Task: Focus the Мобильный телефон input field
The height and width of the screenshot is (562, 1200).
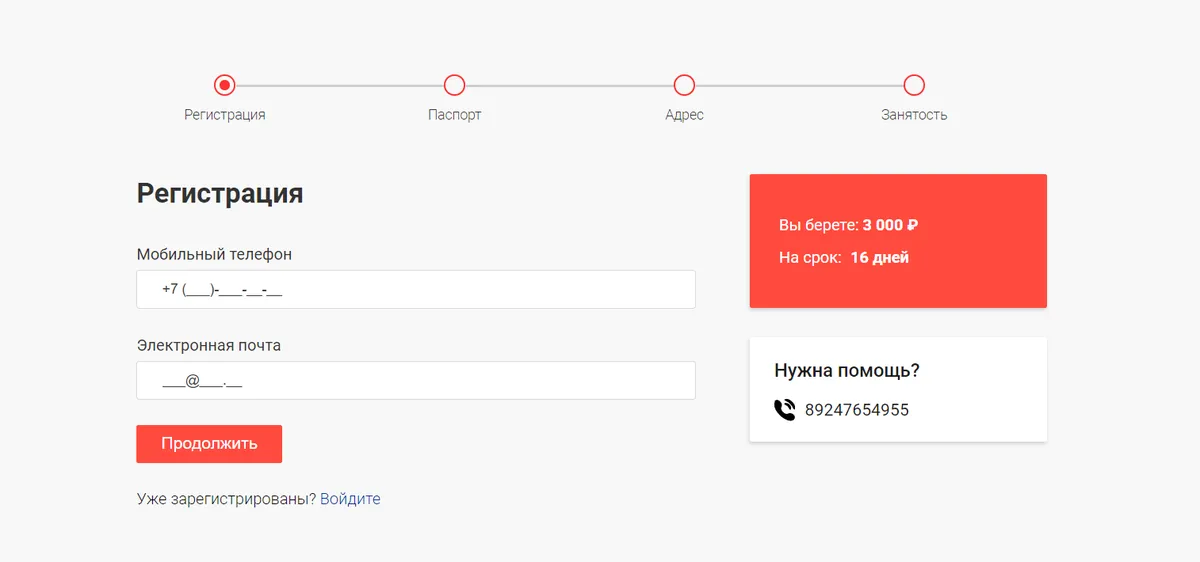Action: [x=416, y=290]
